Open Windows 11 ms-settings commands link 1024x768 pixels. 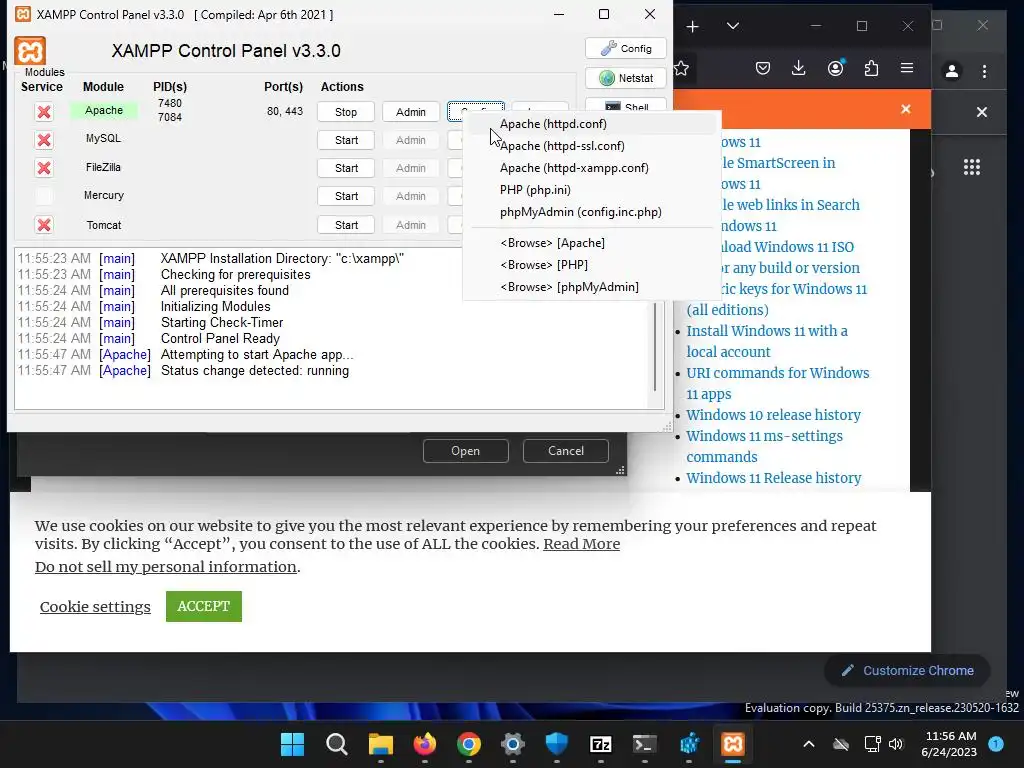pyautogui.click(x=764, y=446)
